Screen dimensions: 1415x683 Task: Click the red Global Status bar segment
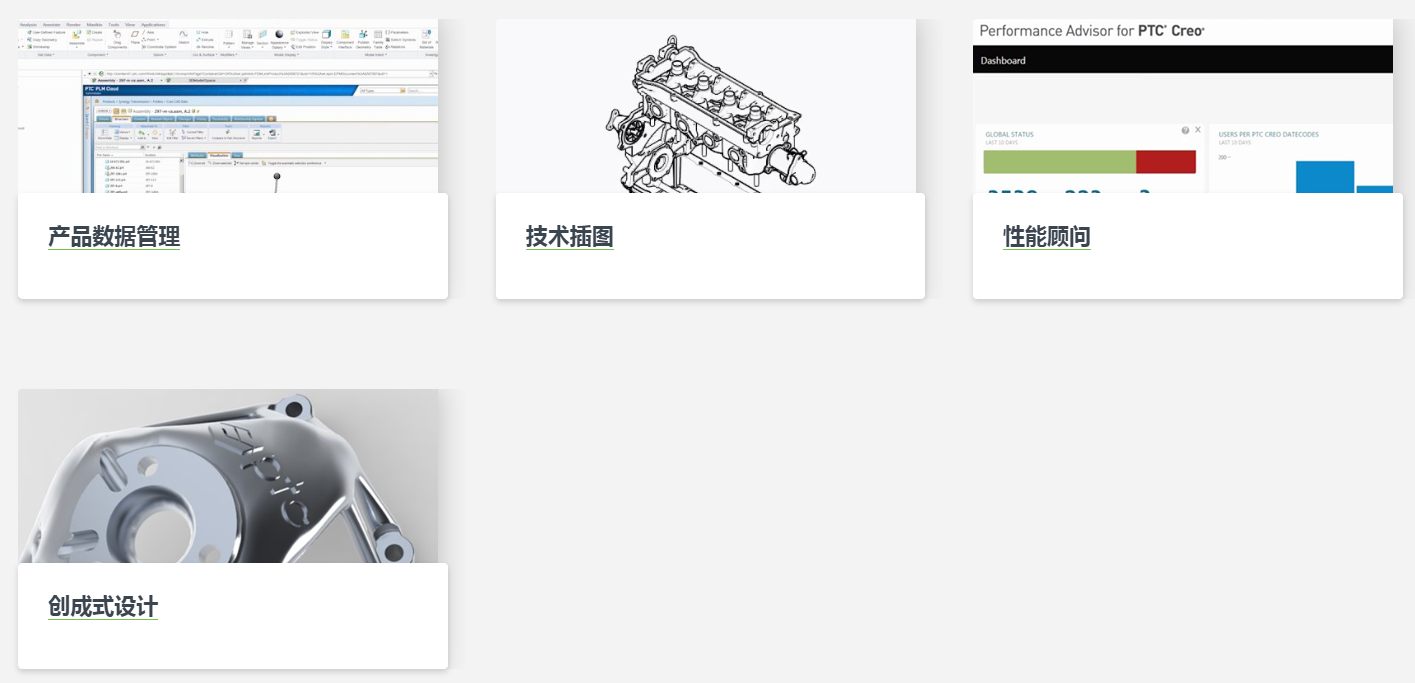(x=1166, y=162)
